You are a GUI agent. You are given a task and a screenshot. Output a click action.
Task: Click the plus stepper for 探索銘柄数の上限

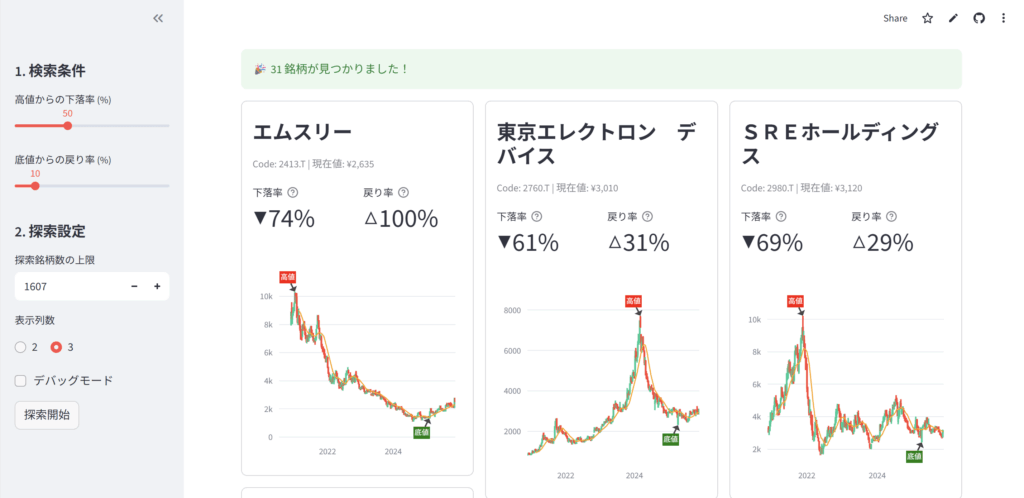[157, 287]
